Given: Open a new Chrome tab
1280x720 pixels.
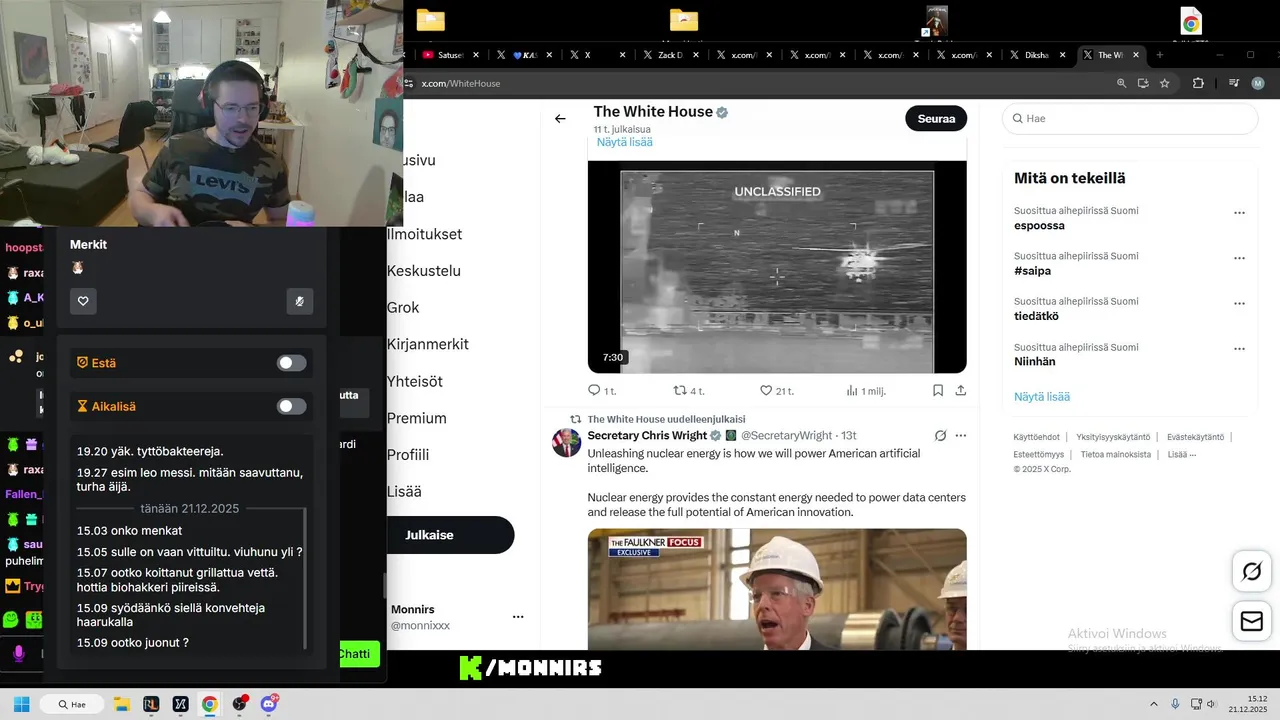Looking at the screenshot, I should click(1159, 55).
